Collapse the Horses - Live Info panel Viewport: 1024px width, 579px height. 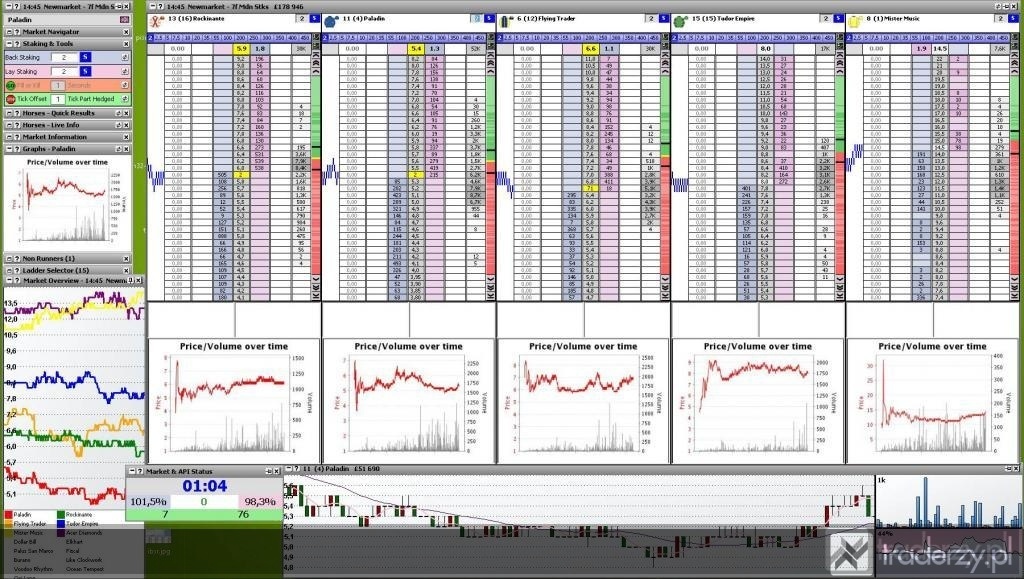[x=9, y=125]
